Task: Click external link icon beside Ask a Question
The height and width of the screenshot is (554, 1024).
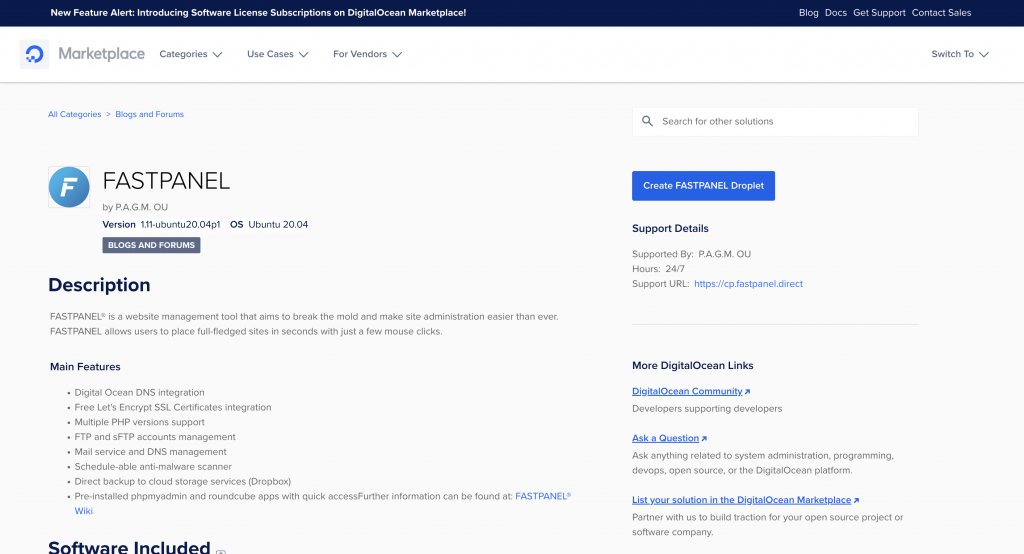Action: click(704, 439)
